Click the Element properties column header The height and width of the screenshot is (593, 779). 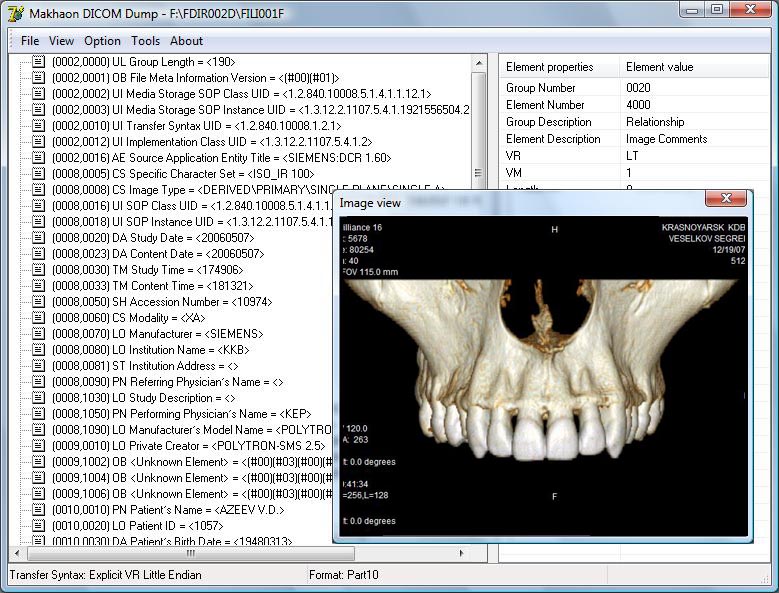(x=549, y=67)
